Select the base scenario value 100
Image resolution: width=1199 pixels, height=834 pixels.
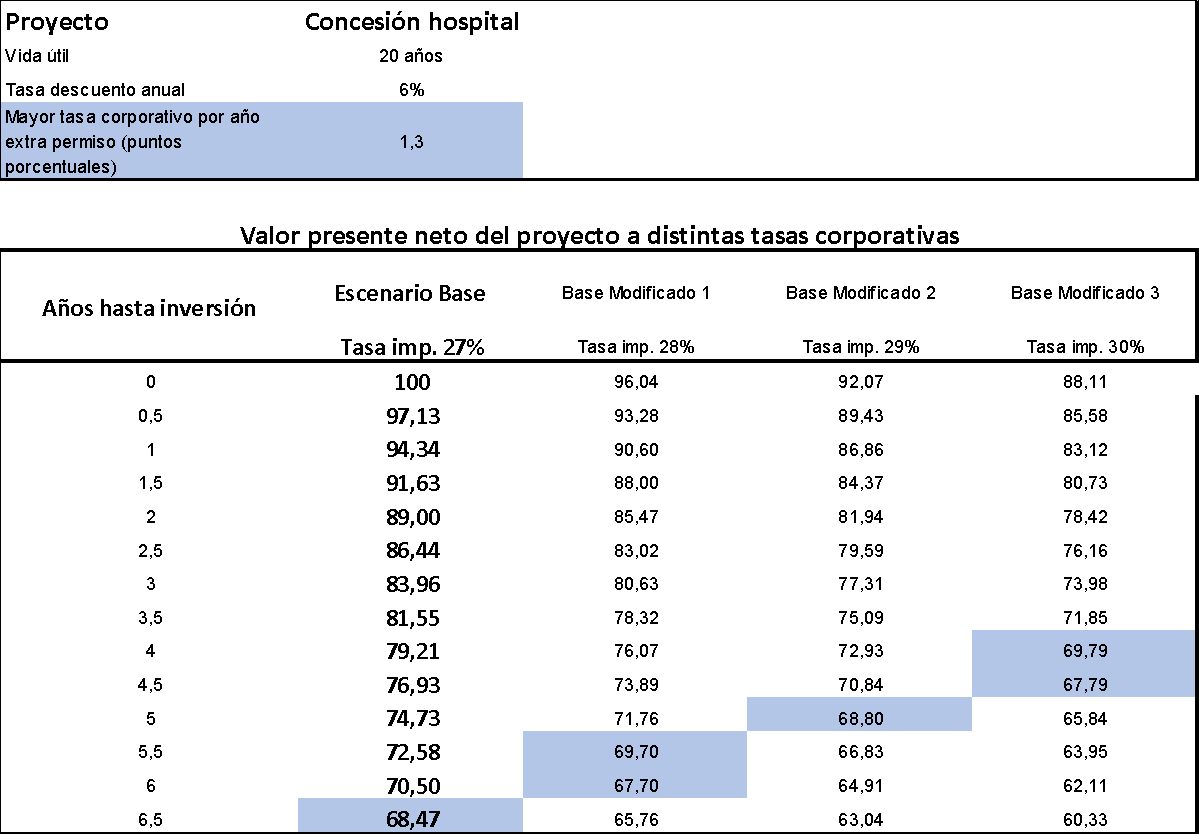[x=411, y=382]
